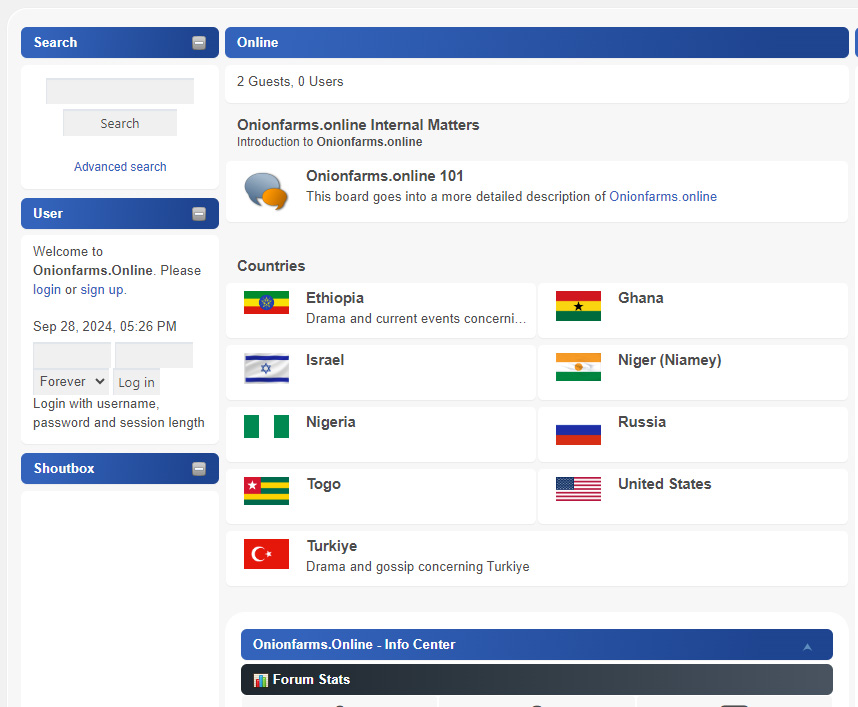Collapse the Info Center section arrow
The width and height of the screenshot is (858, 707).
(807, 646)
